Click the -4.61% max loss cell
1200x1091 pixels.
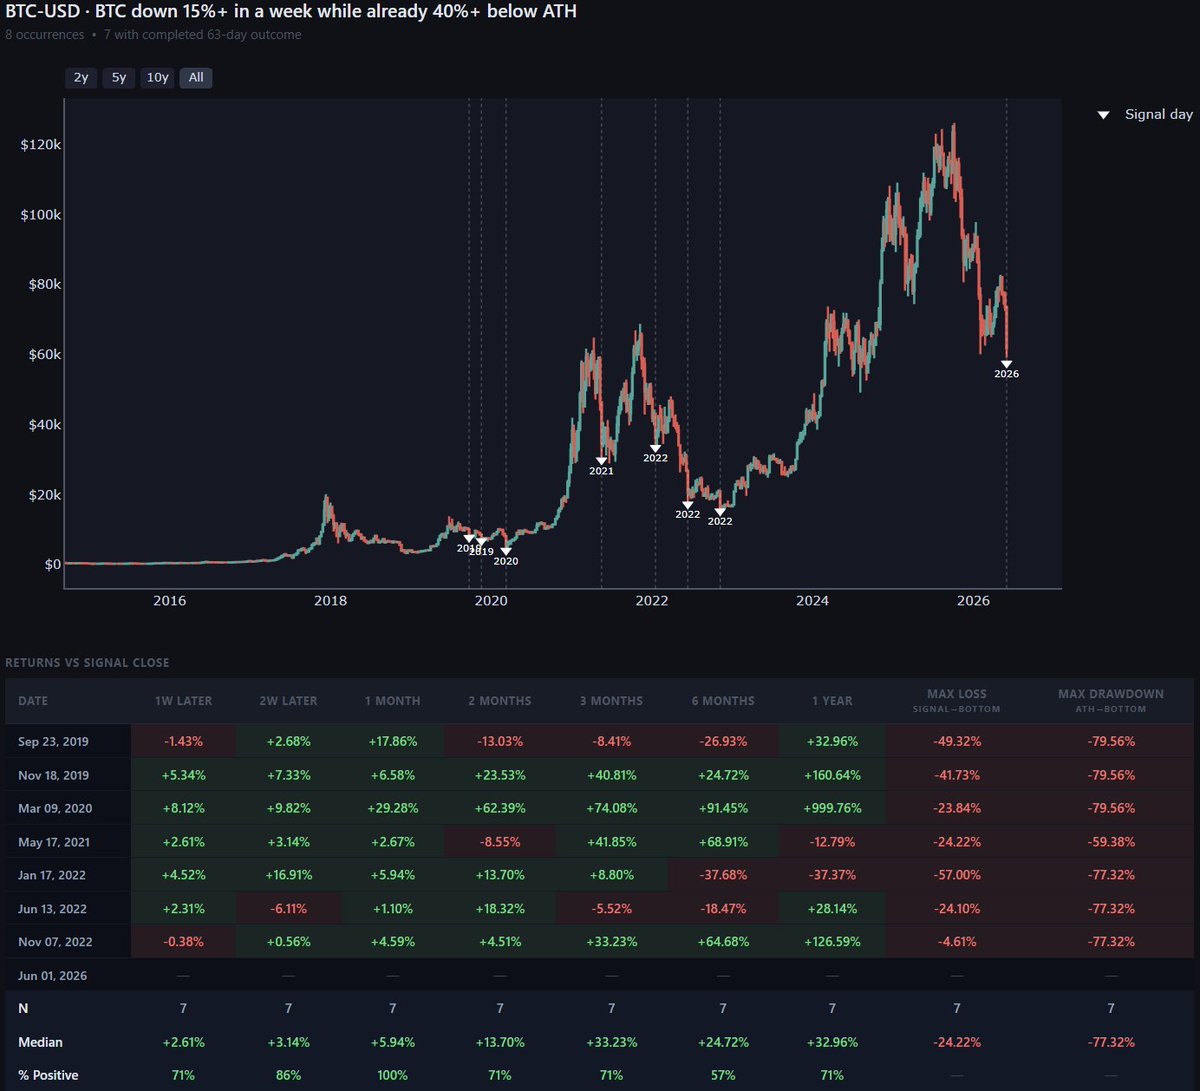tap(957, 942)
